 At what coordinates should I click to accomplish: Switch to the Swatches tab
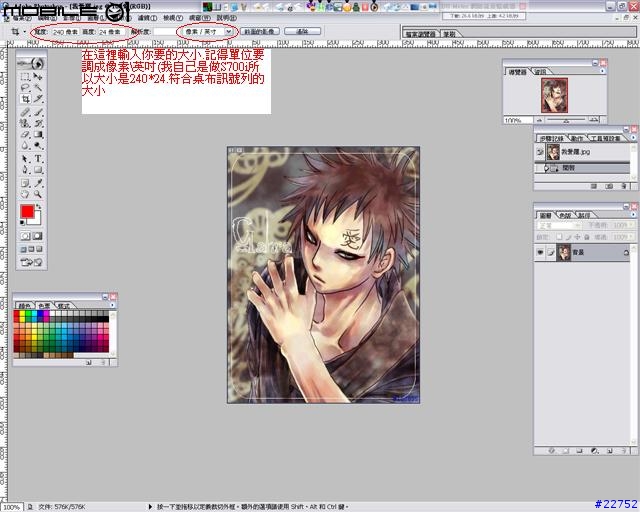pyautogui.click(x=44, y=305)
